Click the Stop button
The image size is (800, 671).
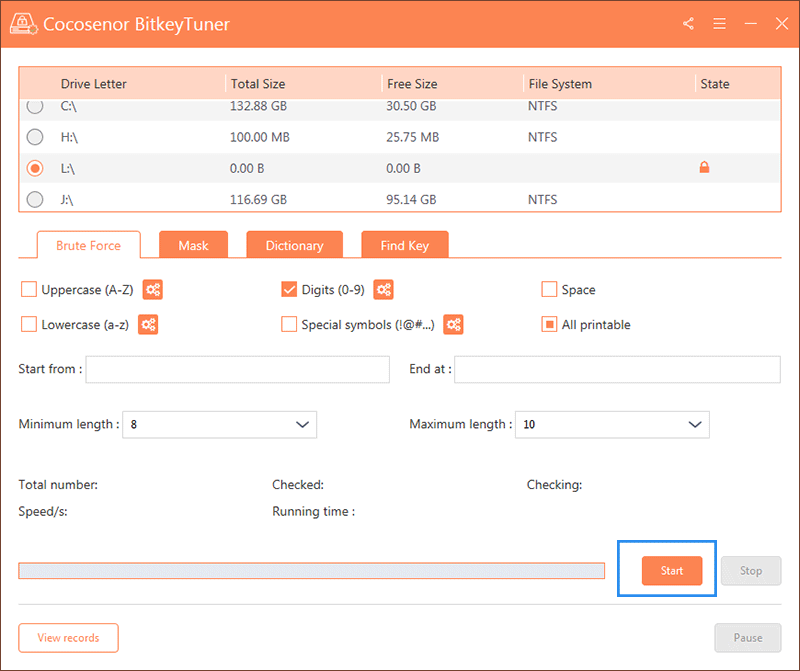(751, 570)
